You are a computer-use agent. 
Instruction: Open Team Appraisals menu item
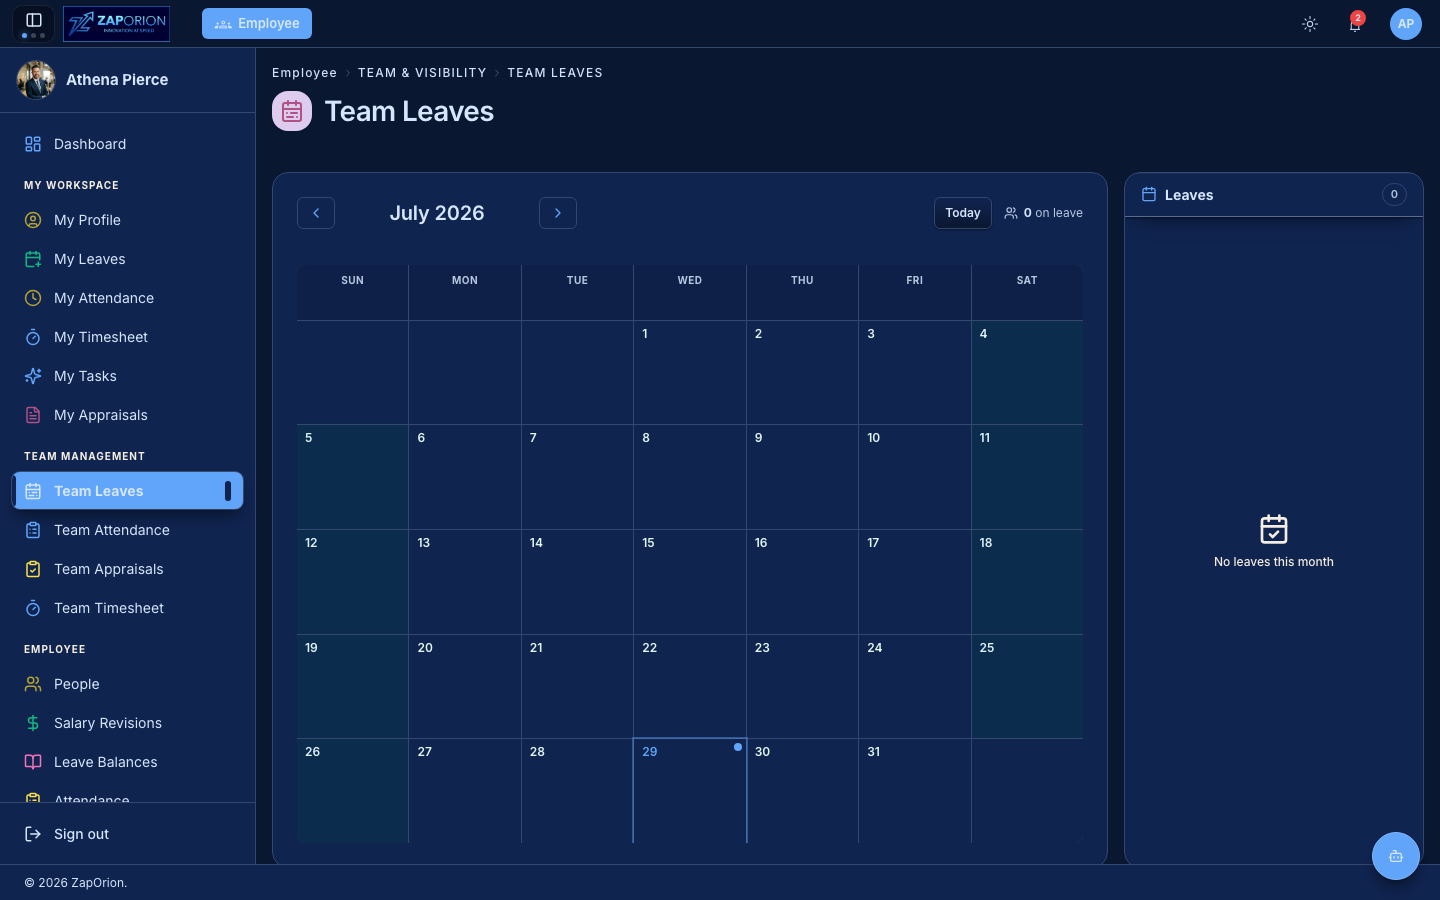(128, 569)
